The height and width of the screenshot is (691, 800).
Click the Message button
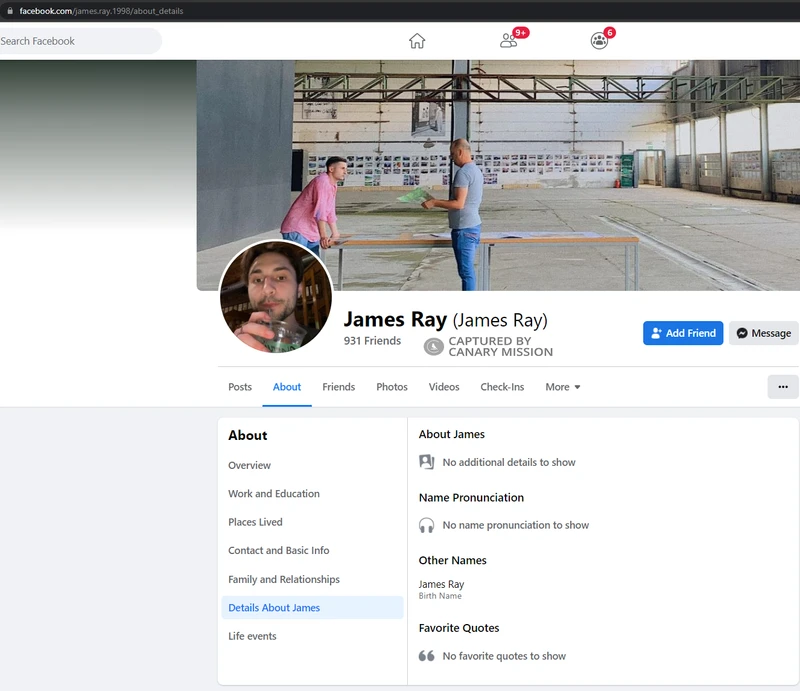pos(764,333)
